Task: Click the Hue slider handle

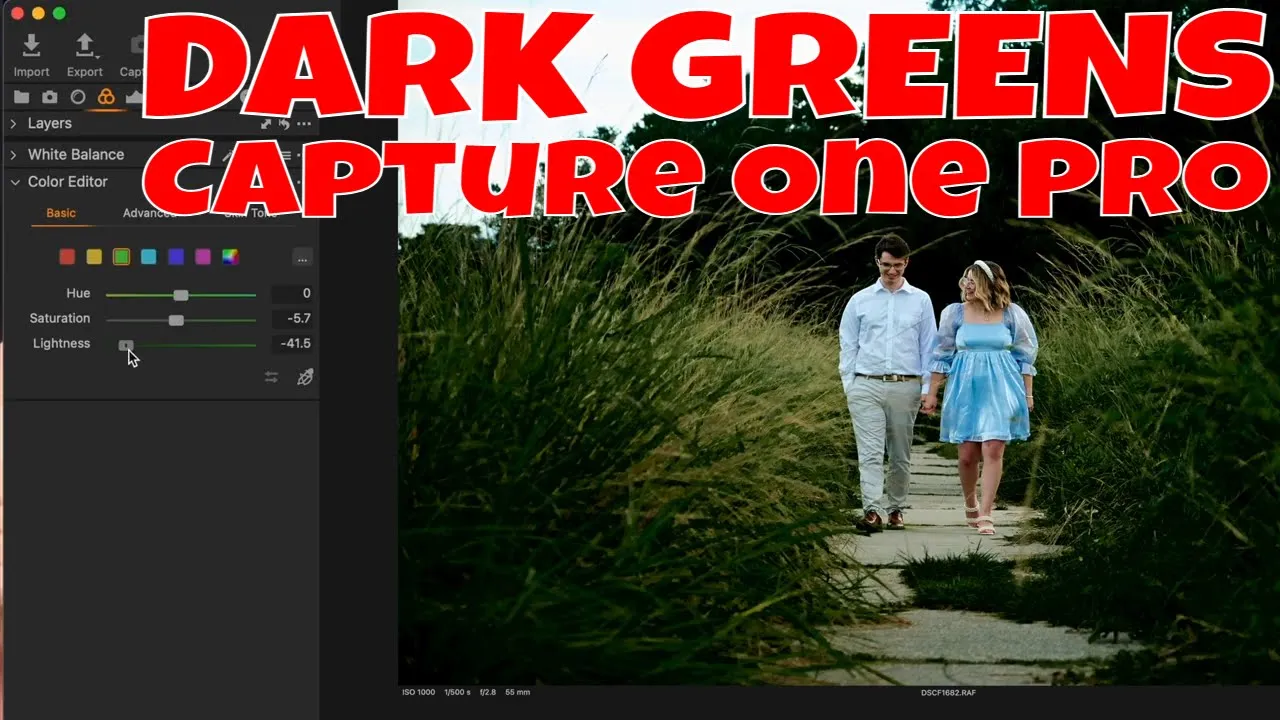Action: (181, 295)
